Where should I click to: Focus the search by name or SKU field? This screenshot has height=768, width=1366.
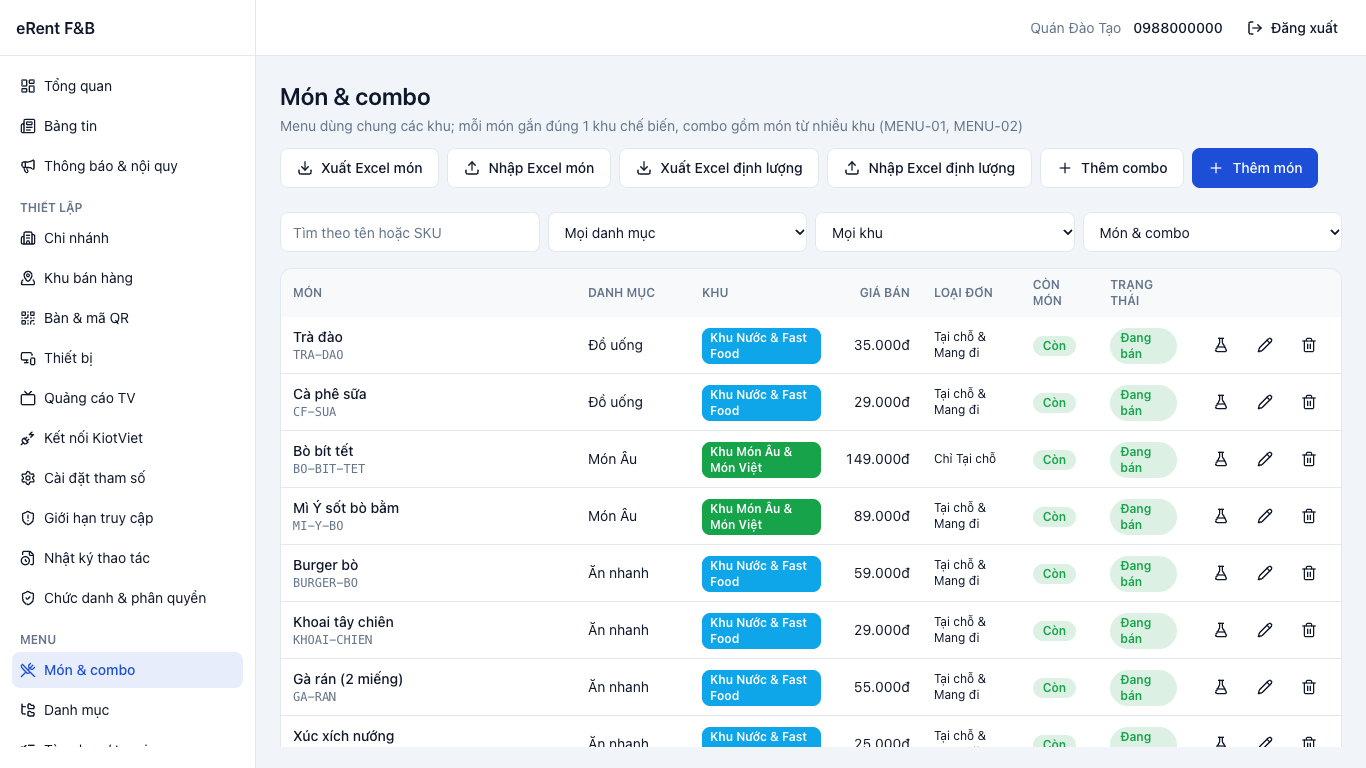(410, 233)
